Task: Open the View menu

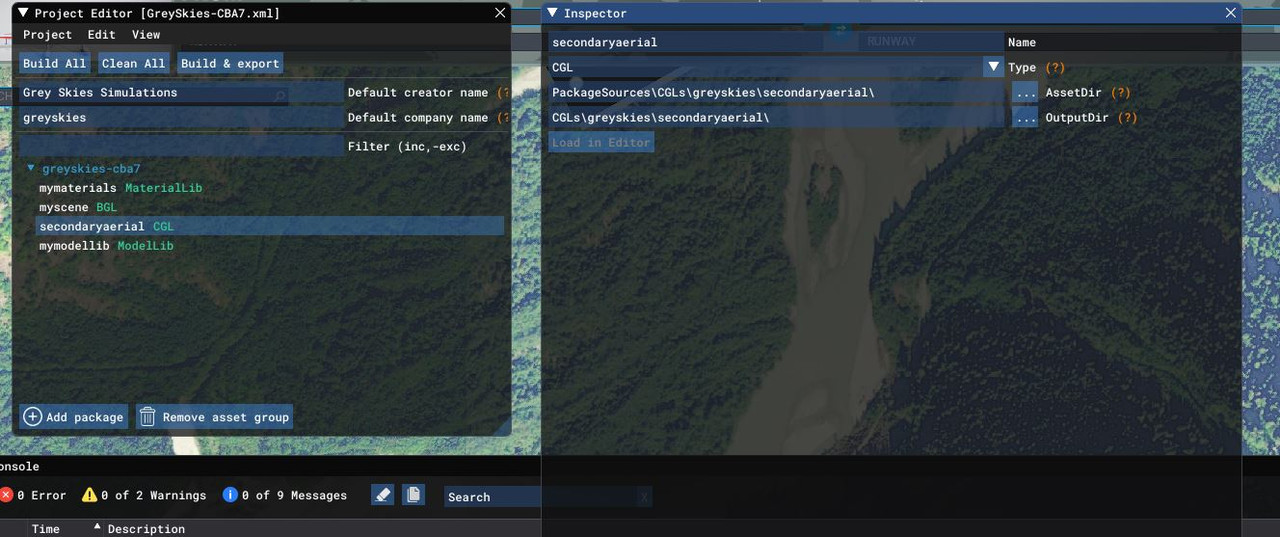Action: click(x=146, y=35)
